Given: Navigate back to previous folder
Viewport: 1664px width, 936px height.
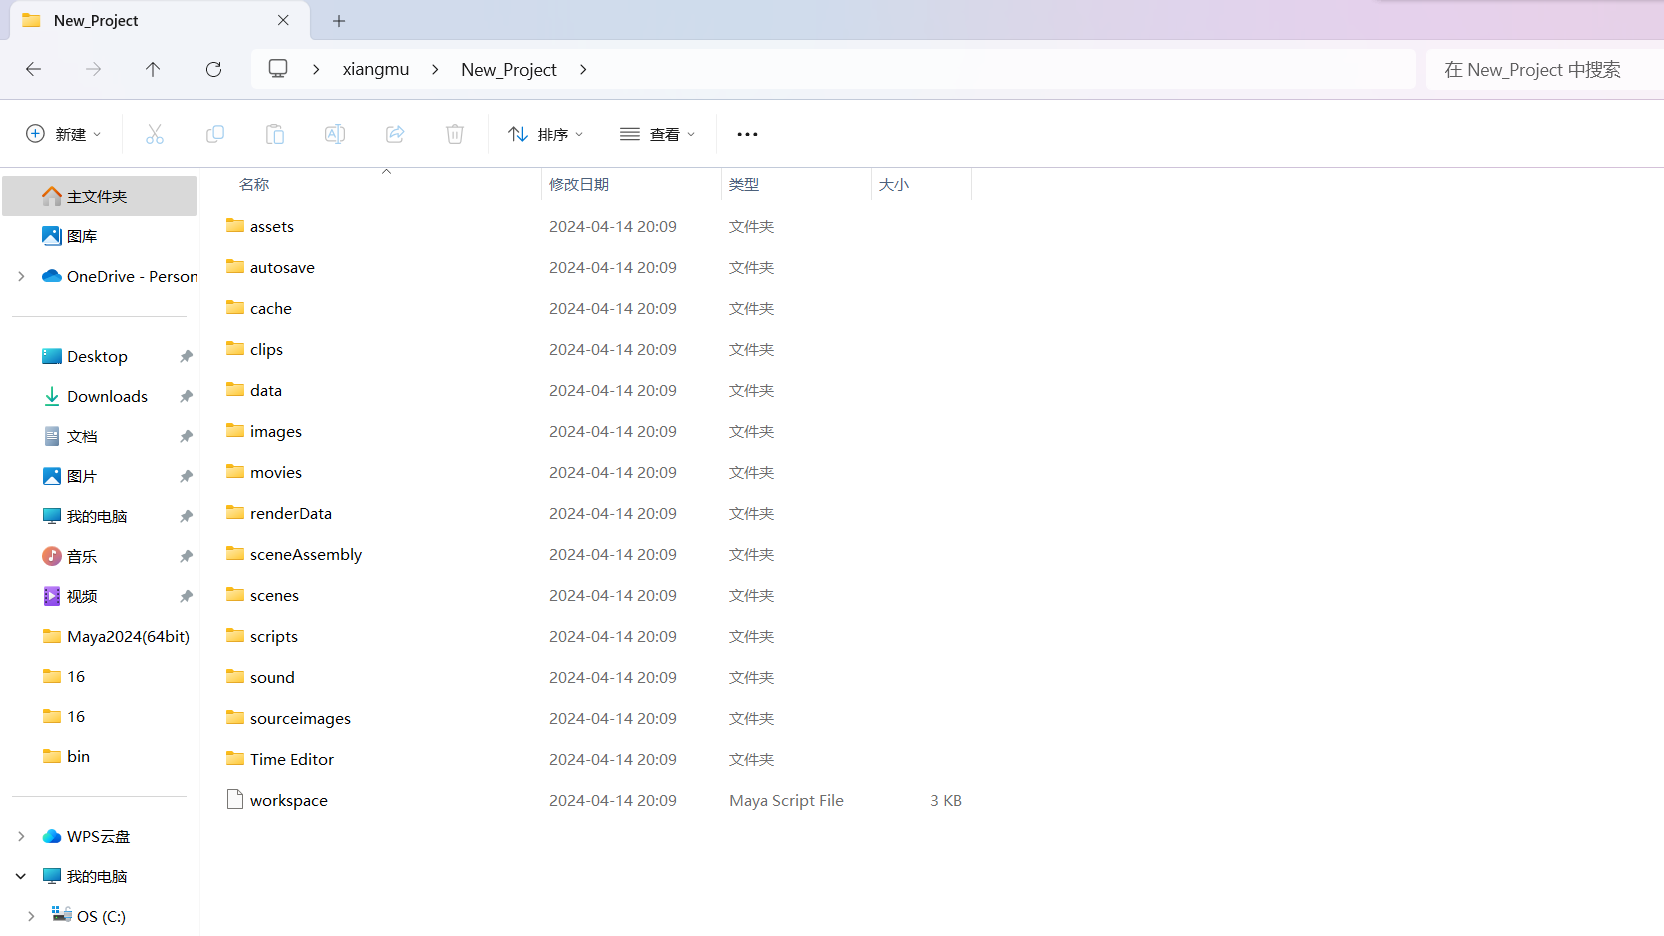Looking at the screenshot, I should [x=33, y=69].
